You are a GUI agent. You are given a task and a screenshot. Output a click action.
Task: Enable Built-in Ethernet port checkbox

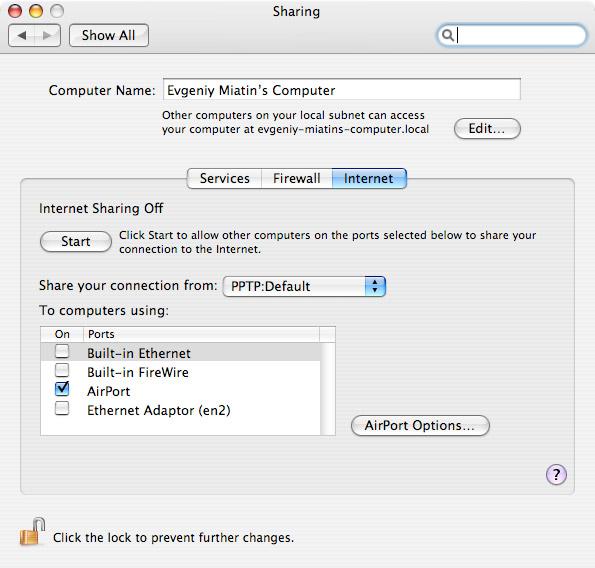pos(62,351)
